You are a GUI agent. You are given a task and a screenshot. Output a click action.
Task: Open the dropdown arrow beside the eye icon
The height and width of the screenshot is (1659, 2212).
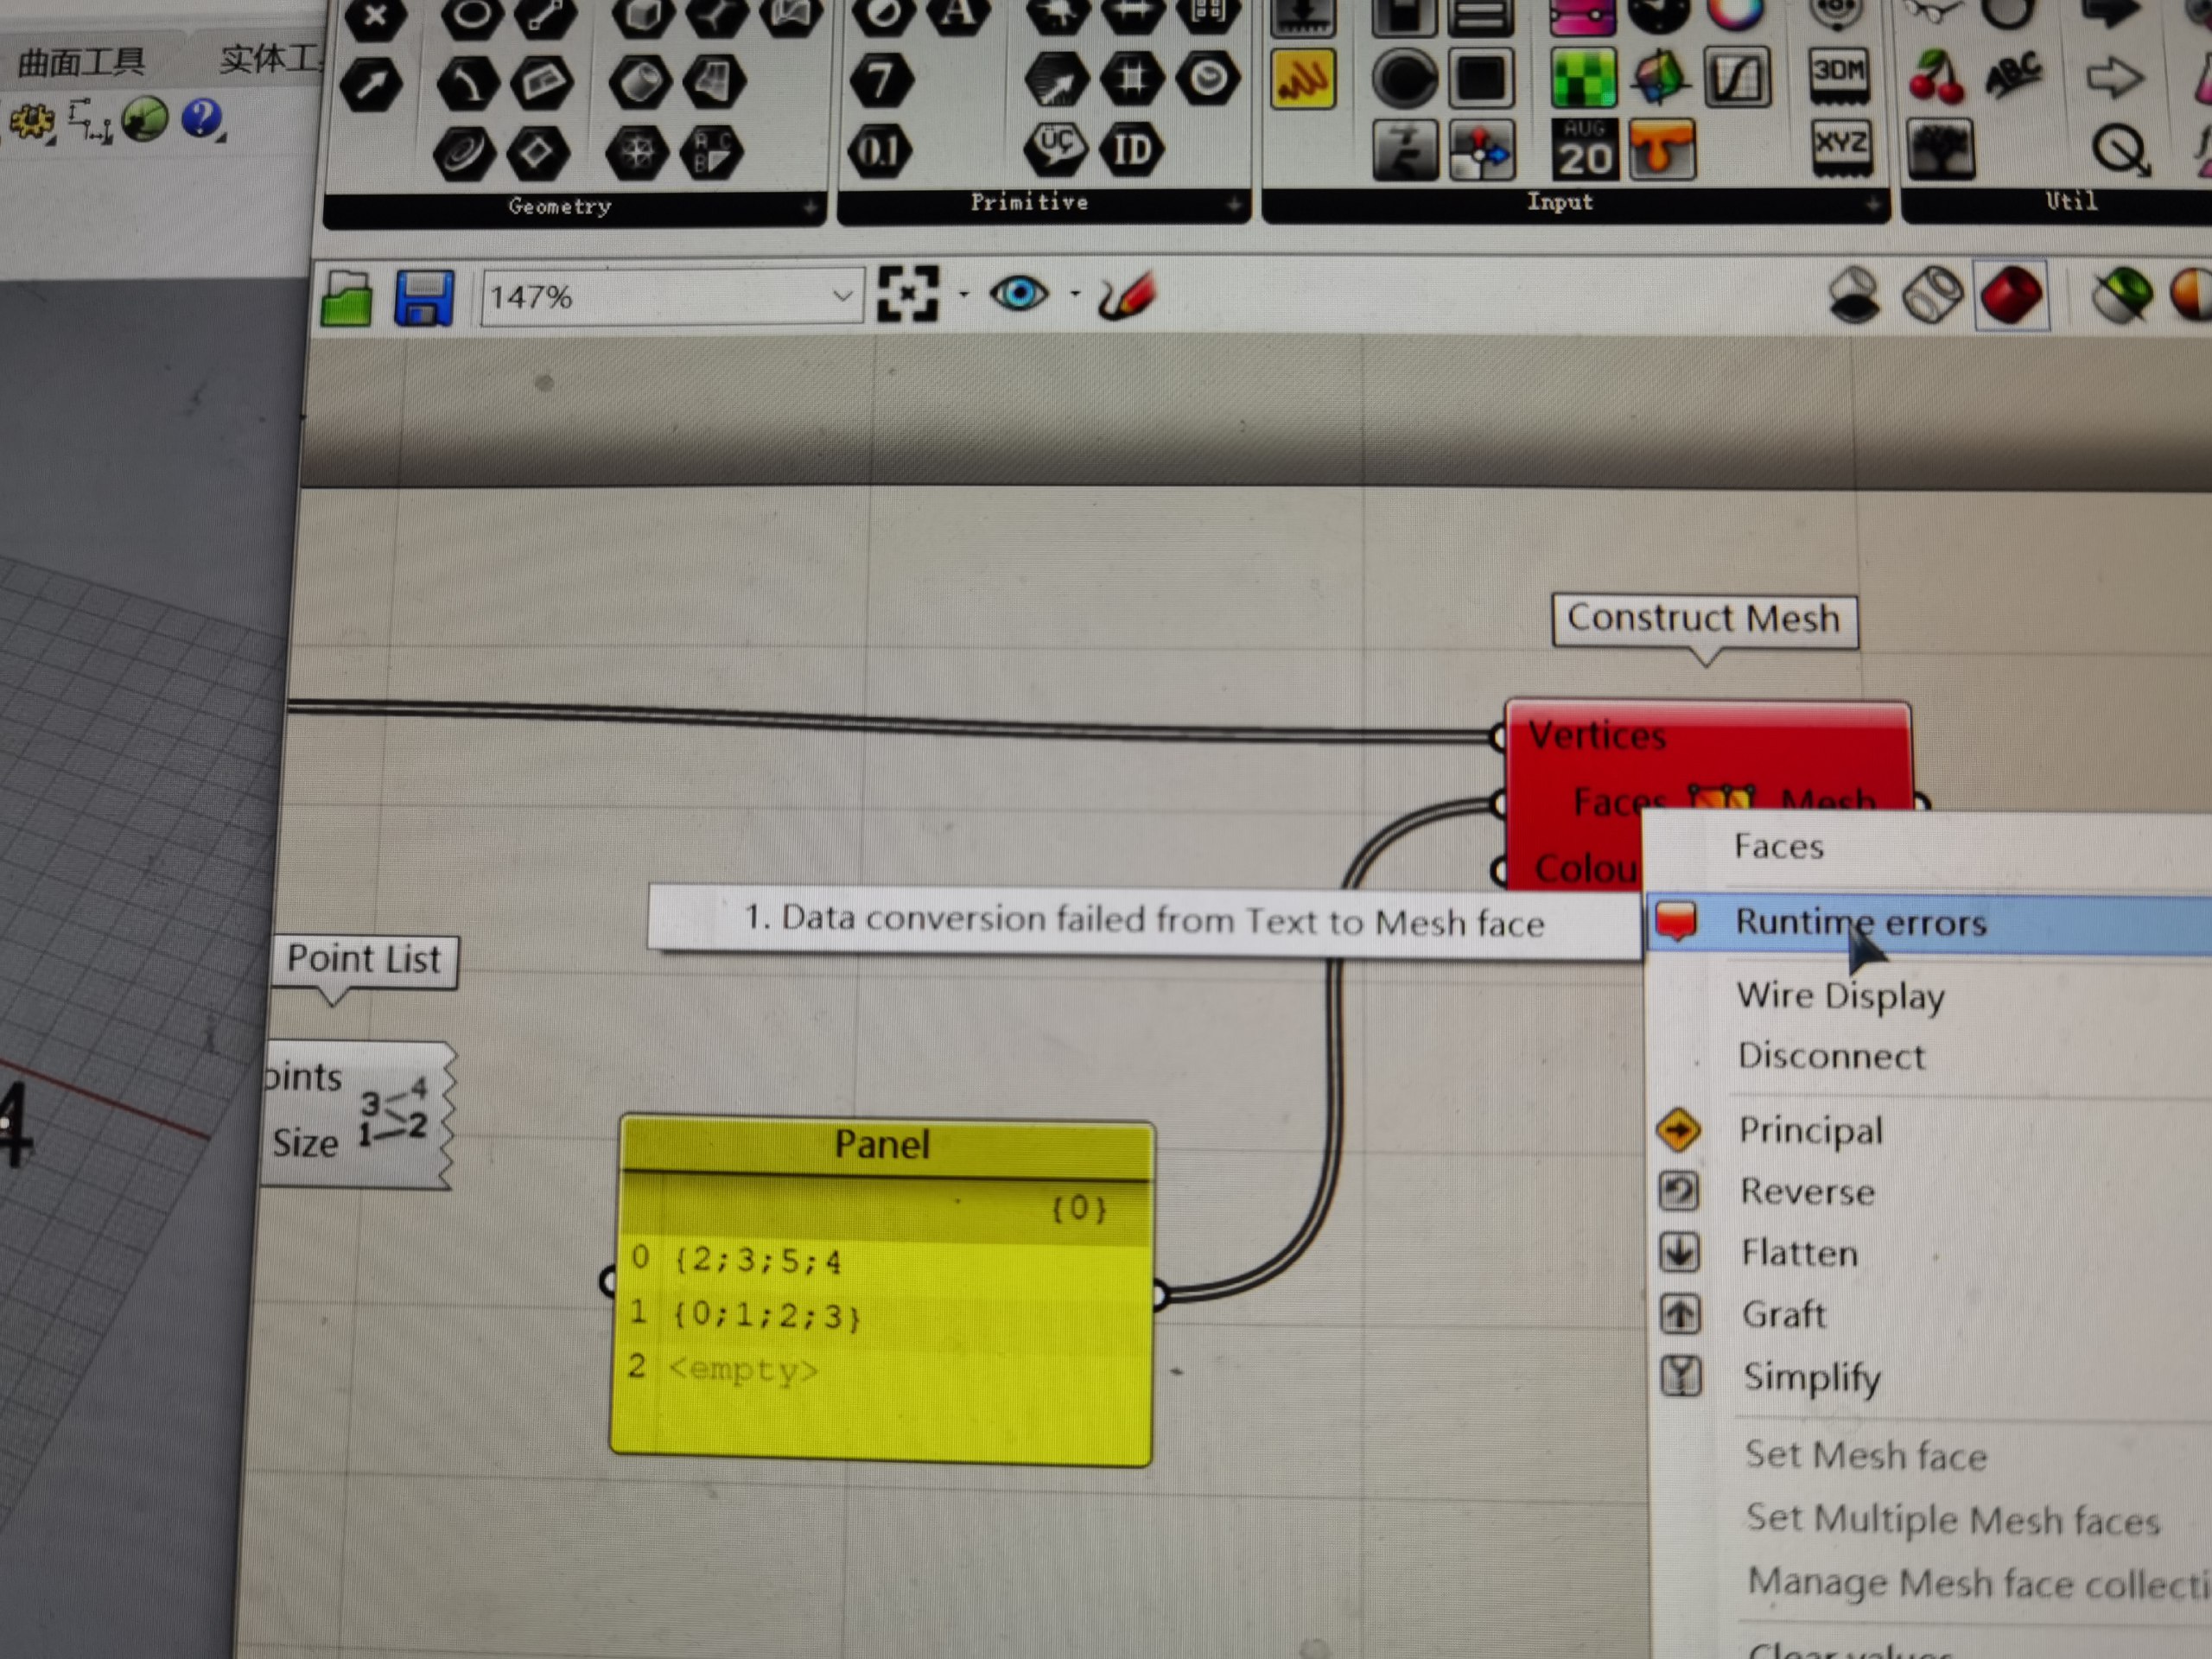click(1075, 294)
